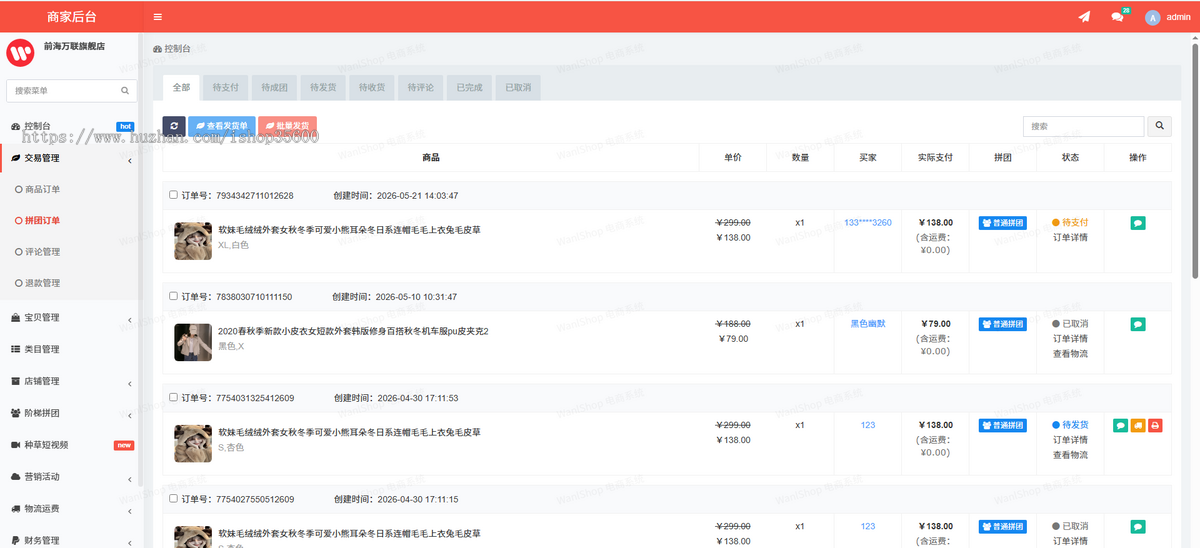
Task: Select 评论管理 submenu item
Action: [42, 252]
